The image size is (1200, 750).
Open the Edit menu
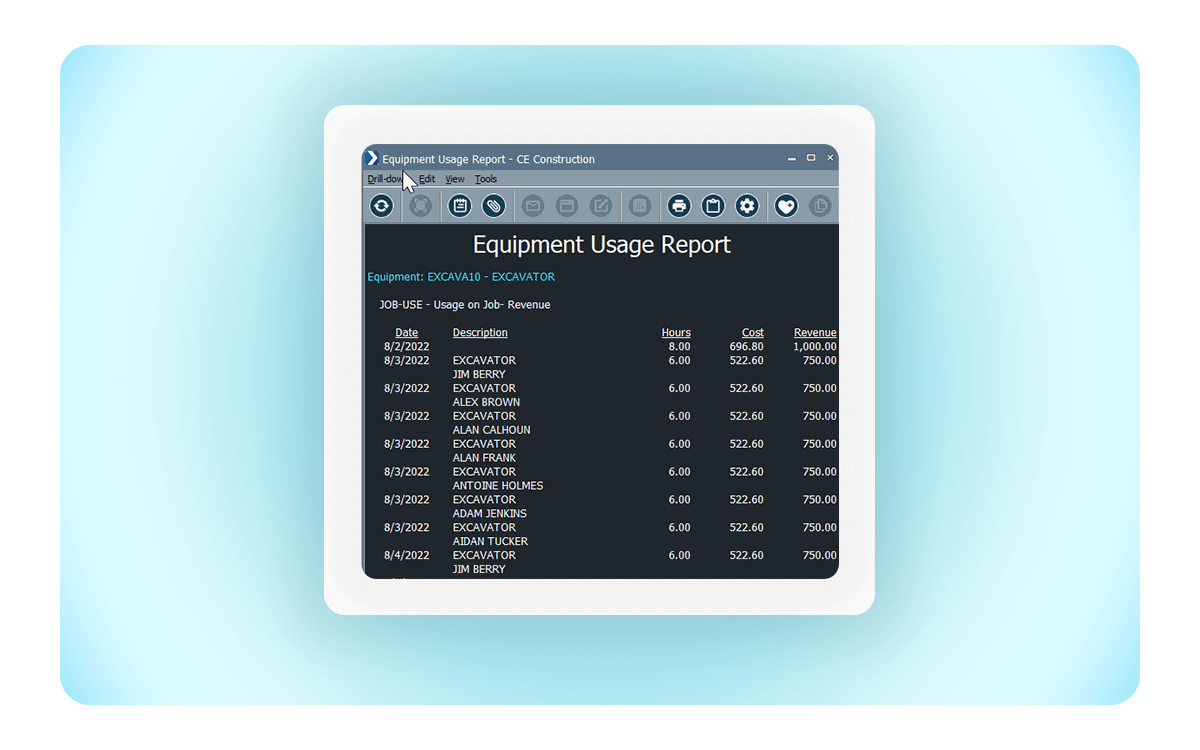427,179
